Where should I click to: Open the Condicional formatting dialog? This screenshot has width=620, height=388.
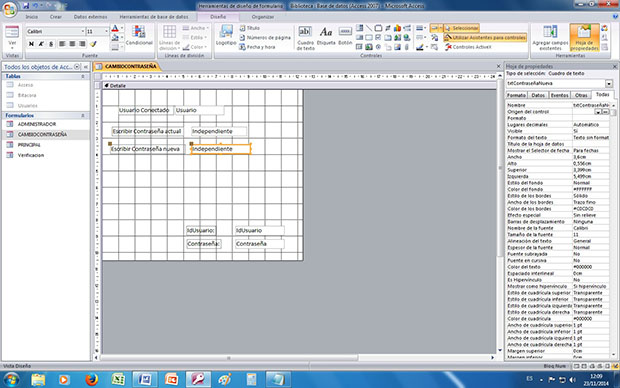point(139,36)
